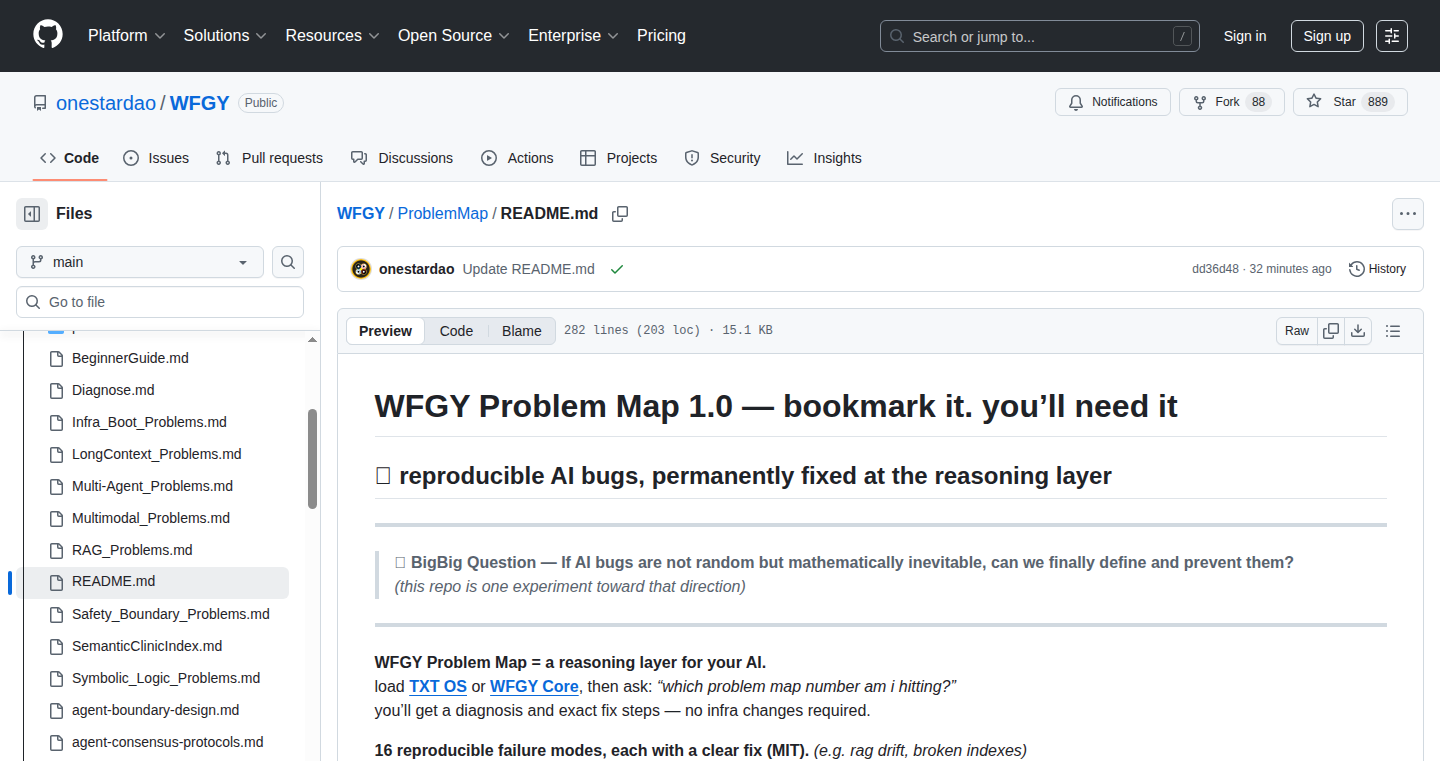Collapse the file tree side panel
The image size is (1440, 761).
[x=32, y=214]
